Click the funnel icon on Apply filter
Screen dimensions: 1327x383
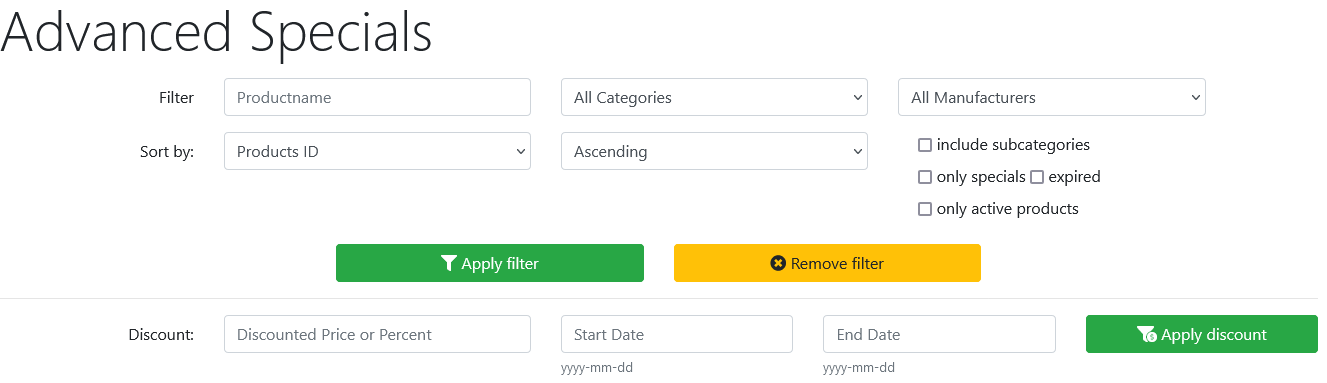[x=449, y=264]
